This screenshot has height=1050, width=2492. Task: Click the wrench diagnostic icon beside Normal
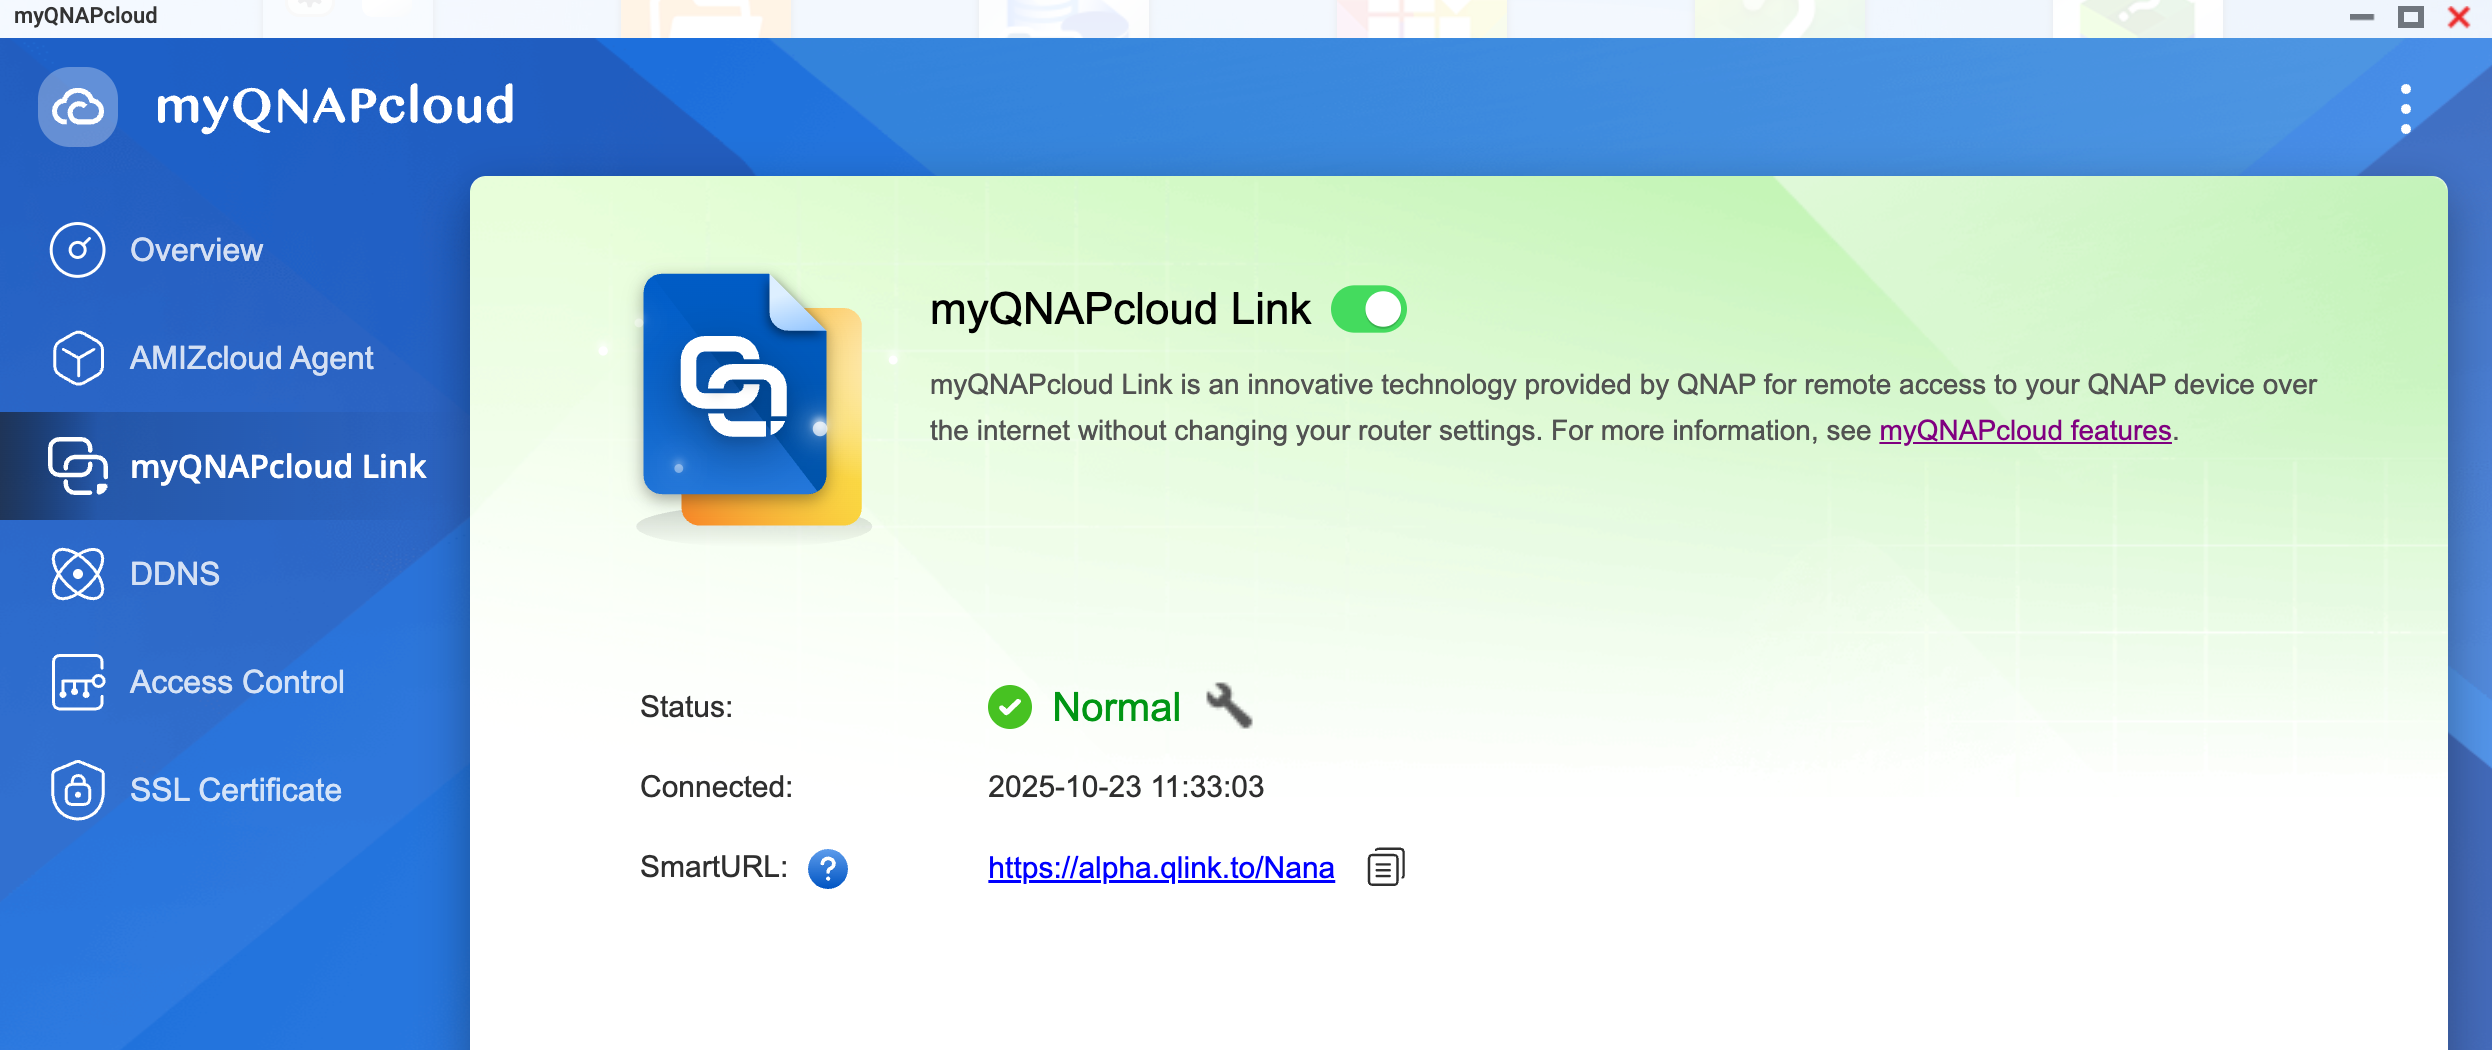(x=1229, y=706)
